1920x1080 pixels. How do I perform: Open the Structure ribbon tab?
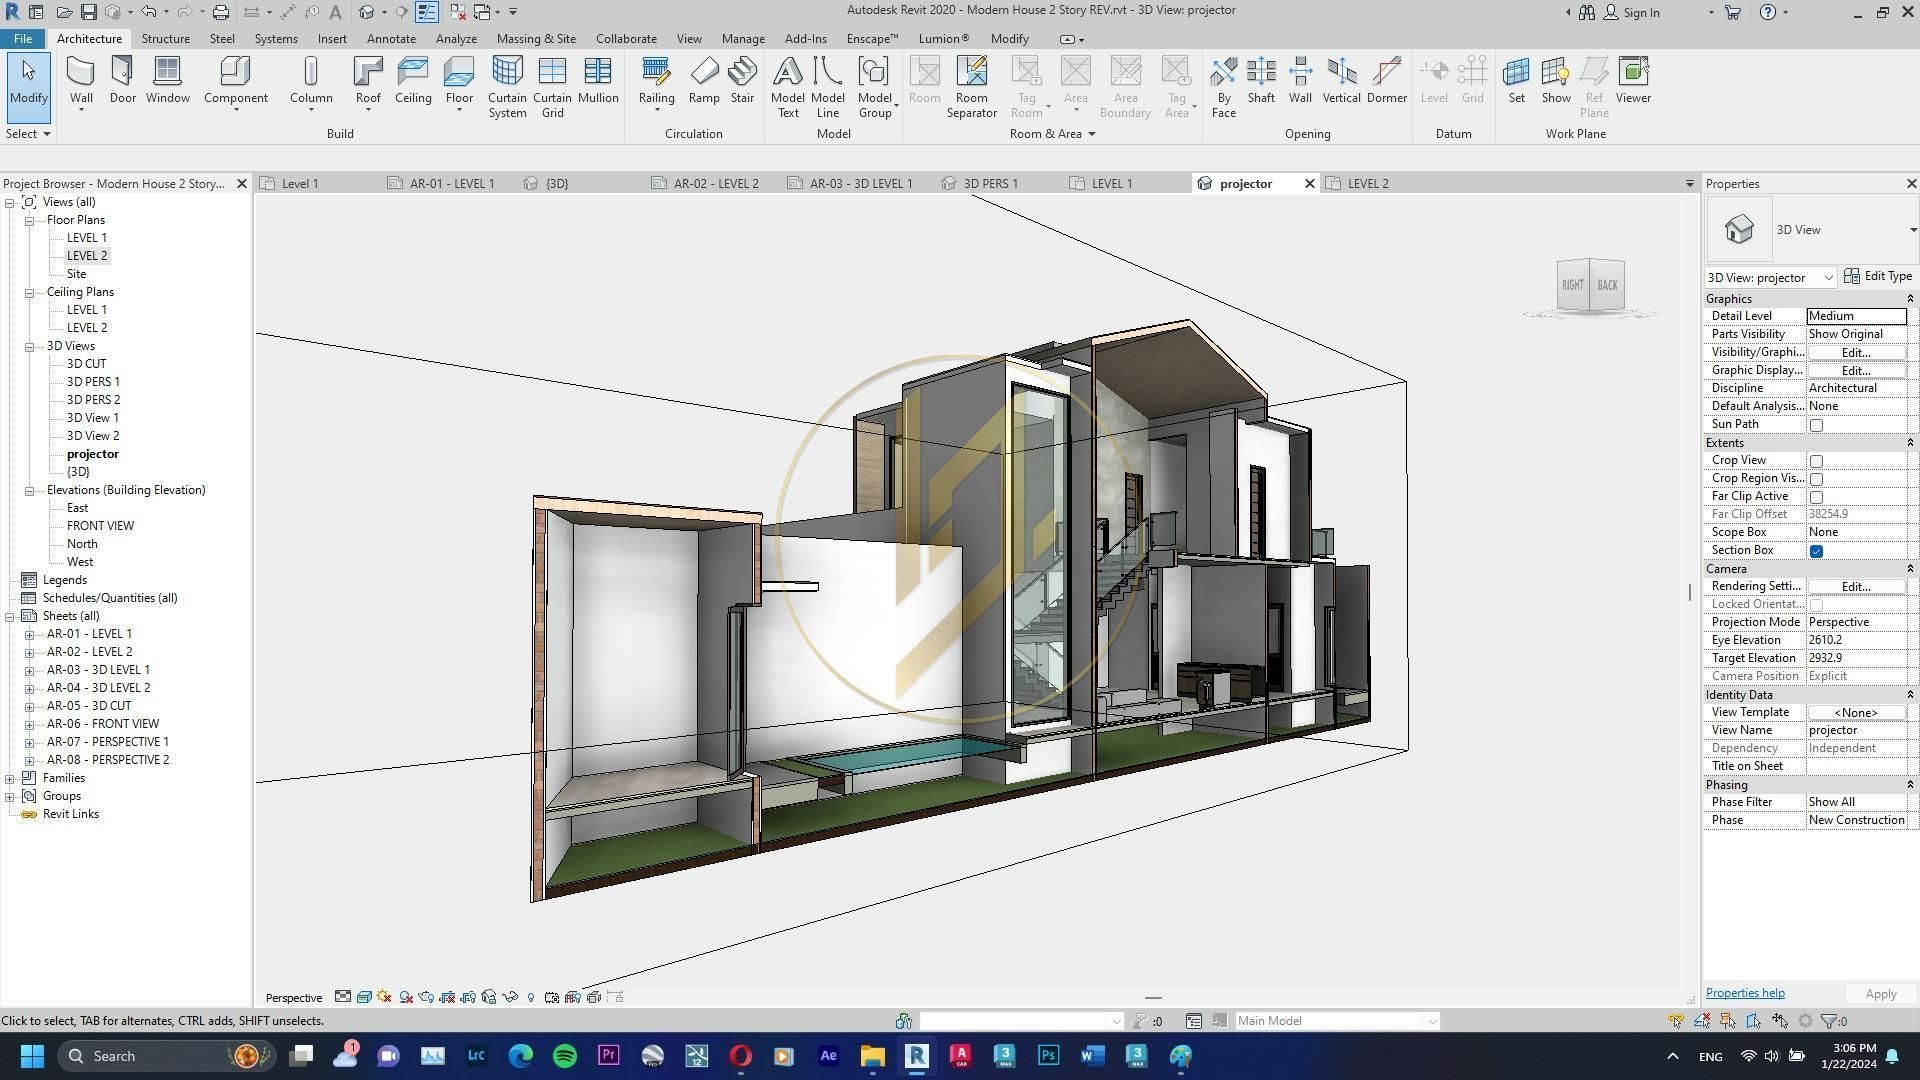click(x=165, y=39)
